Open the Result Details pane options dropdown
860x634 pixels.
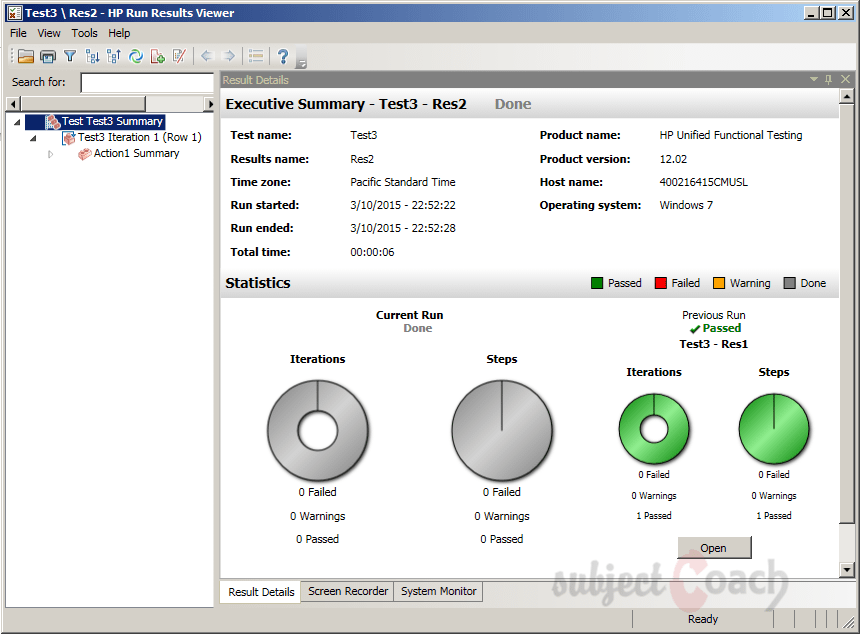click(x=813, y=79)
